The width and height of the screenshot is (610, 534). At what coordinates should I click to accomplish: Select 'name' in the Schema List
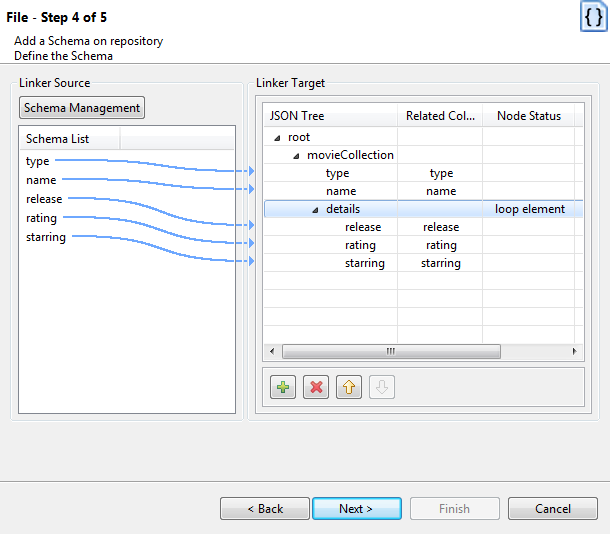(x=41, y=180)
